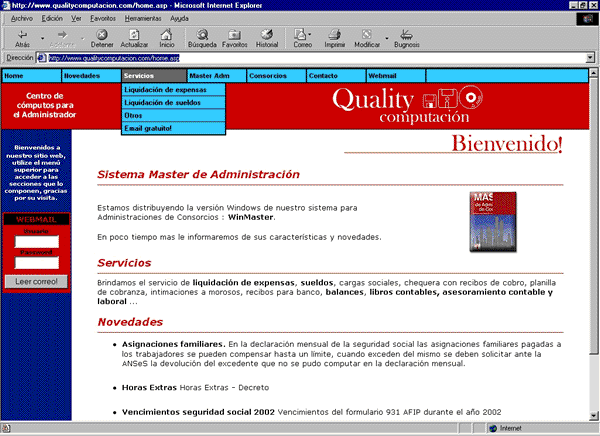The image size is (600, 436).
Task: Open the Webmail nav item
Action: coord(396,76)
